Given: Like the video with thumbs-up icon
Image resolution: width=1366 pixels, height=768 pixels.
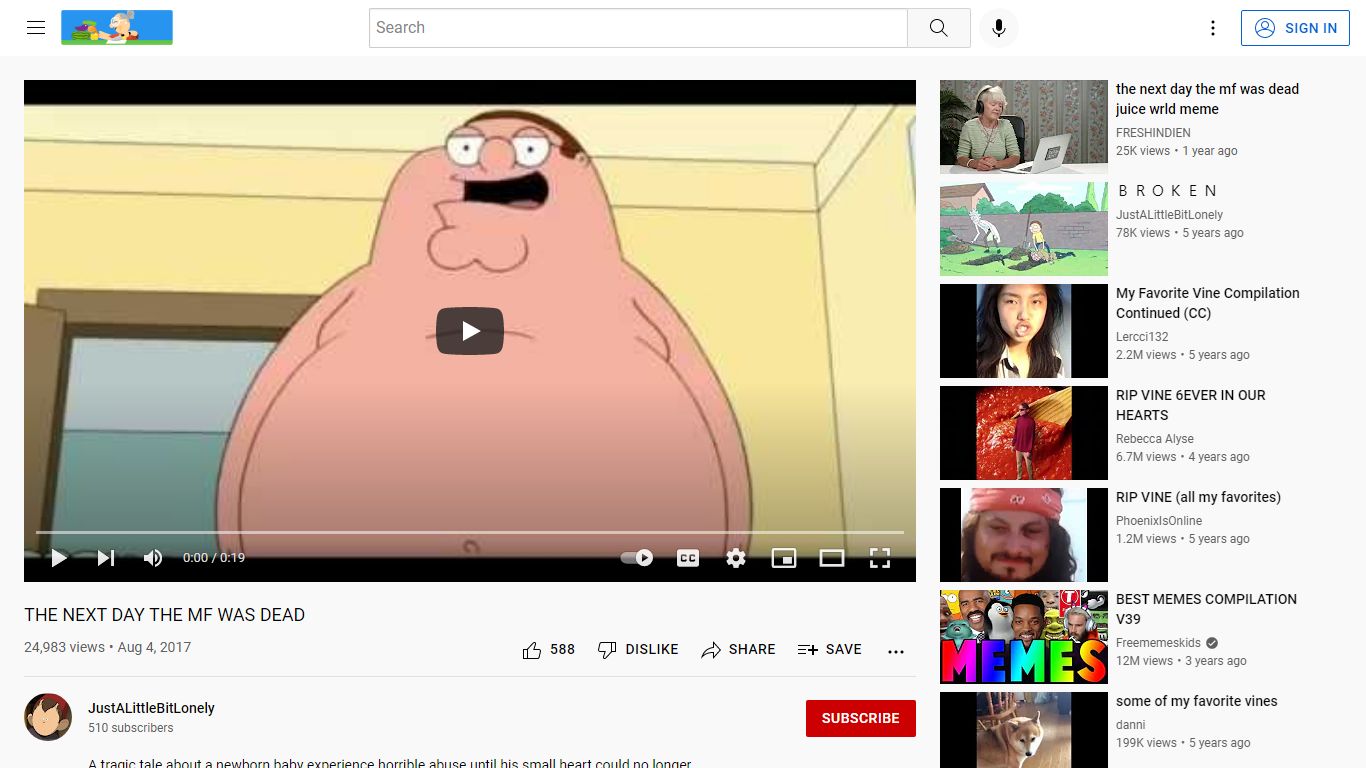Looking at the screenshot, I should 532,650.
